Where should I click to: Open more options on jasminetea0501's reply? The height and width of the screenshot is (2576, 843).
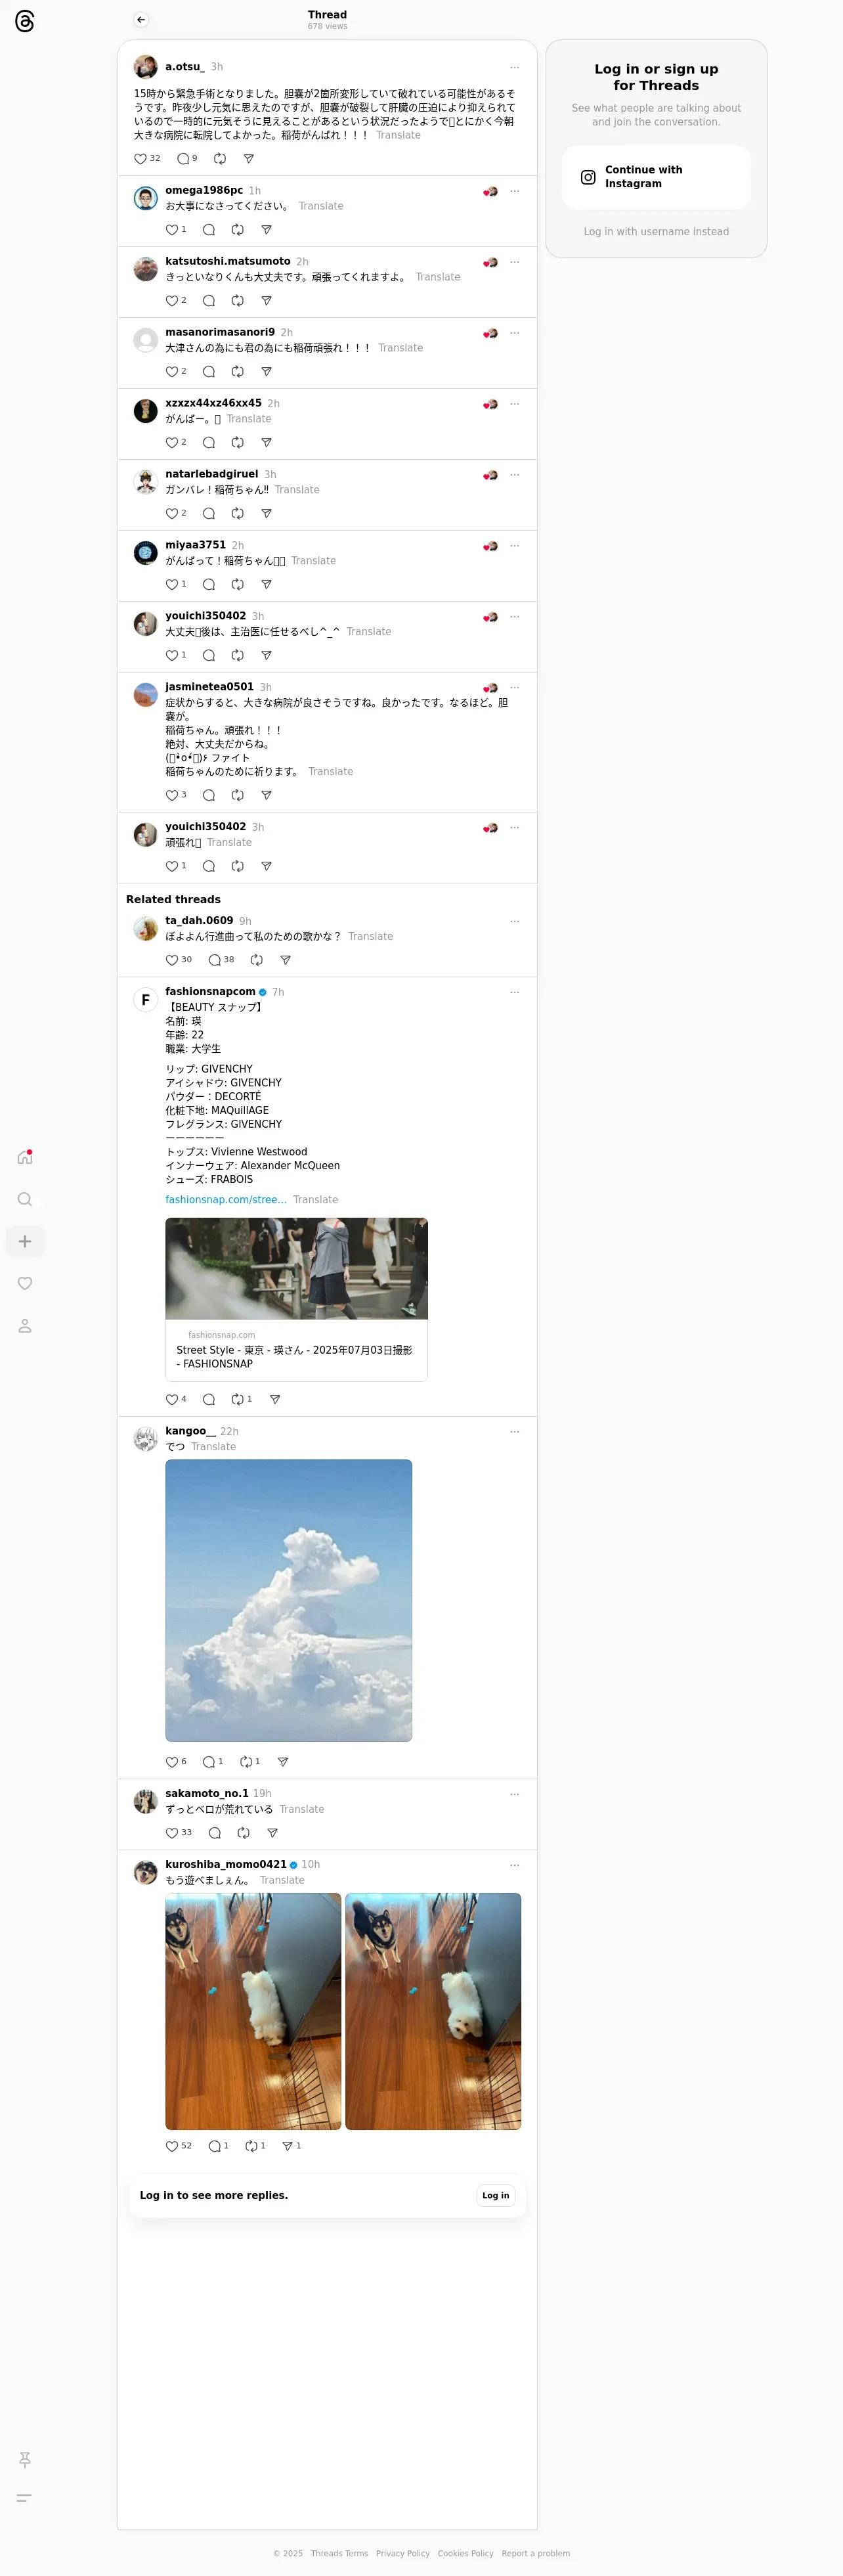pos(515,688)
